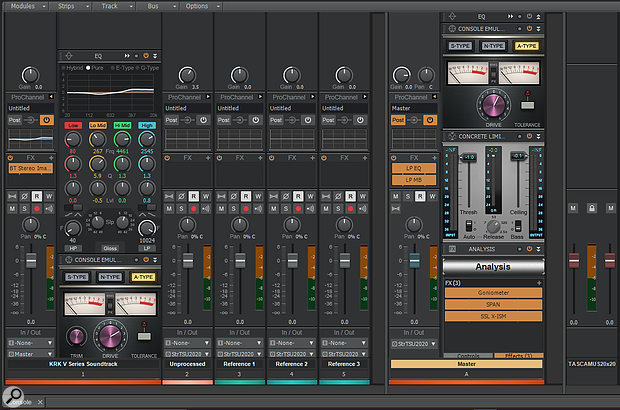The image size is (620, 410).
Task: Arm record on Reference 2 track
Action: tap(298, 208)
